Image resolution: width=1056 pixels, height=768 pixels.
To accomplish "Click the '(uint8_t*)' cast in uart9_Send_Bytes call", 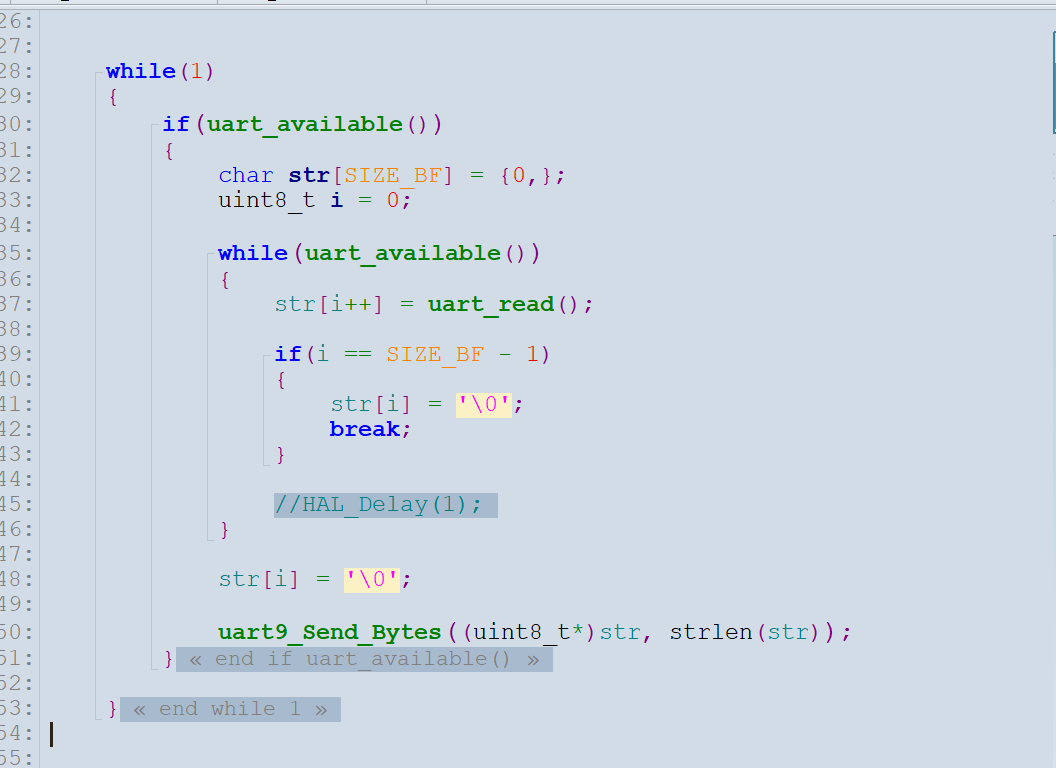I will 529,633.
